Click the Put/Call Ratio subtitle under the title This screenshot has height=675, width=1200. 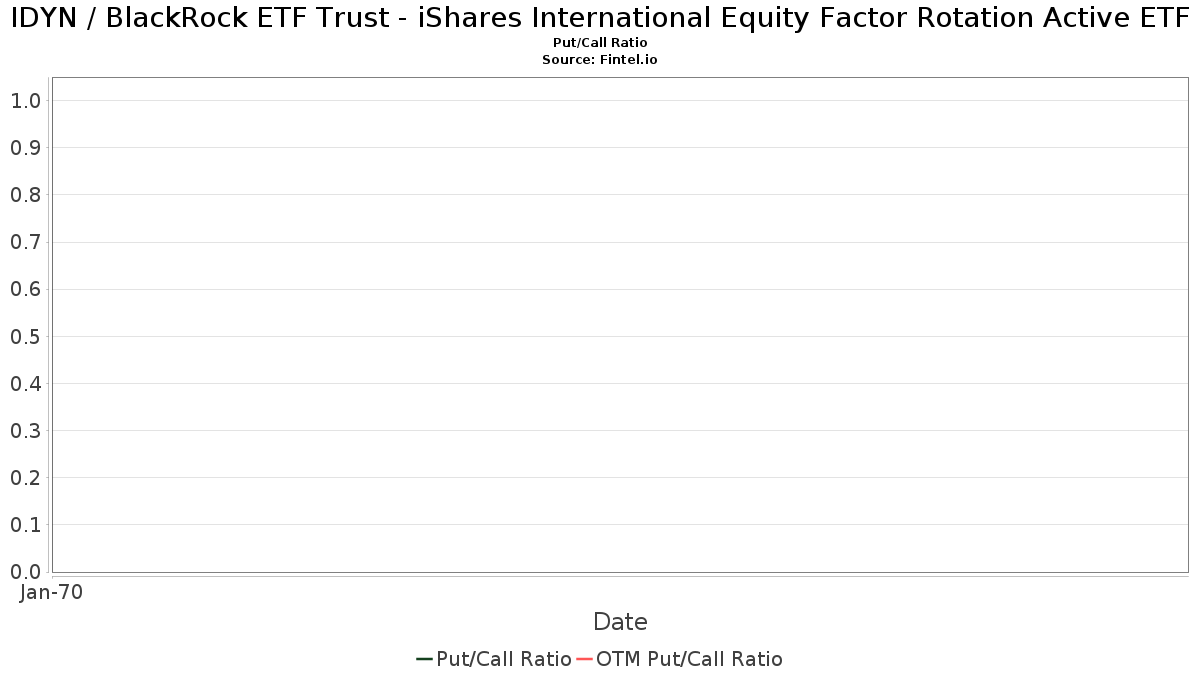pos(600,43)
